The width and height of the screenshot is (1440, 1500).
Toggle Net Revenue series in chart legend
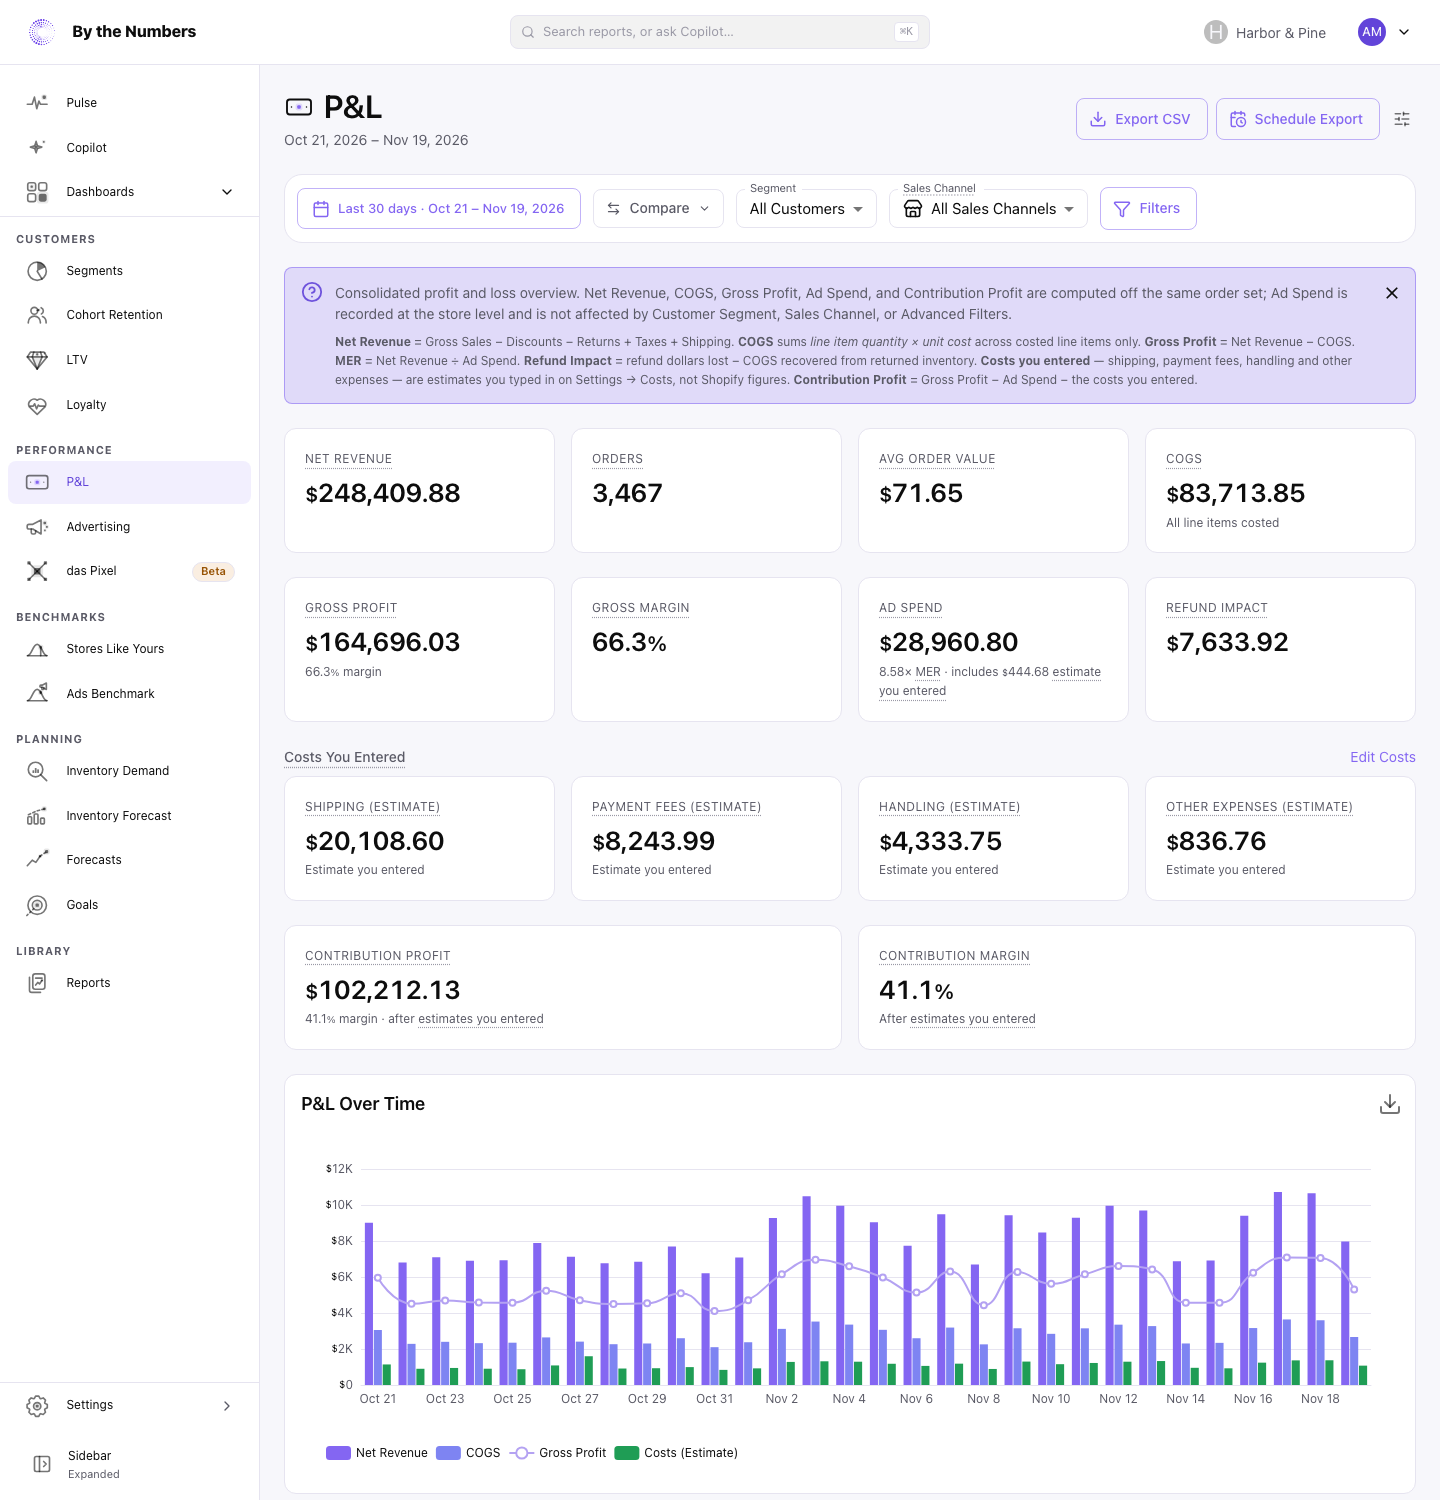[x=377, y=1453]
